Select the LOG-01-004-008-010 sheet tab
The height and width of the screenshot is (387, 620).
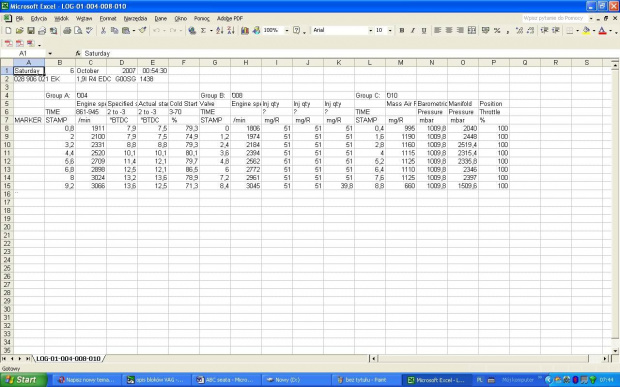[68, 359]
